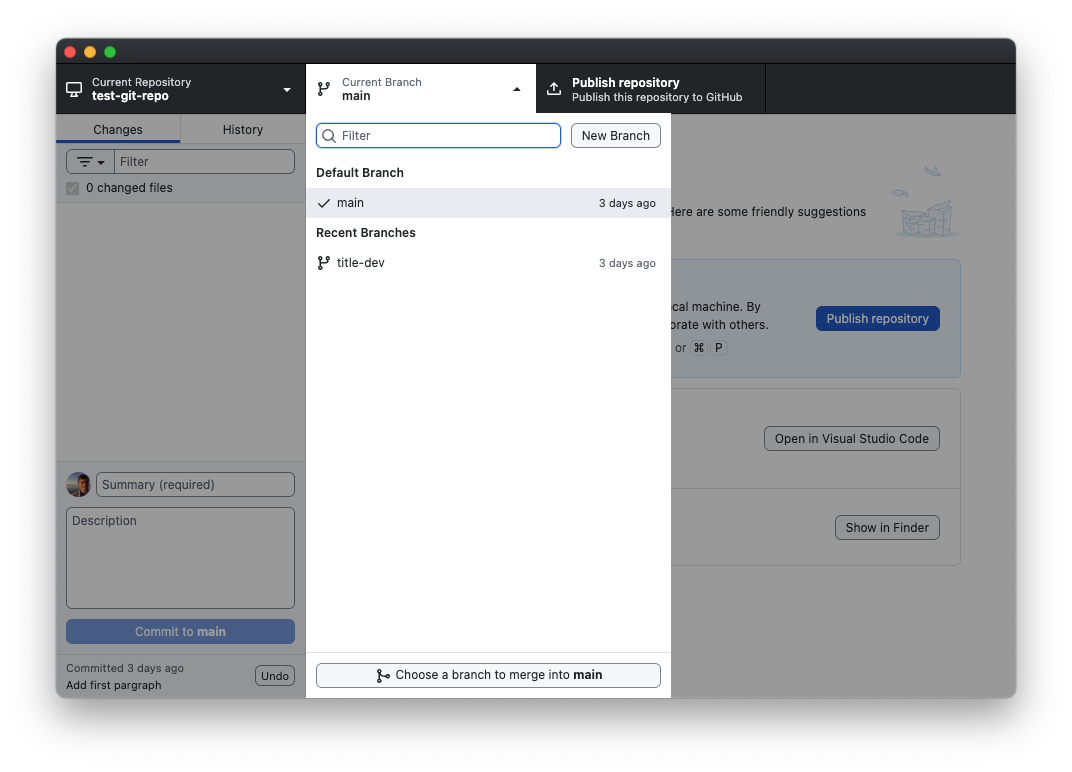Click the '3 days ago' label for title-dev
Viewport: 1072px width, 772px height.
(627, 263)
